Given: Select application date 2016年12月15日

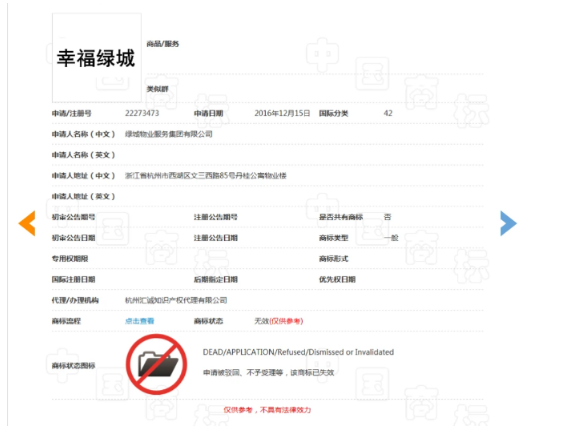Looking at the screenshot, I should pos(282,113).
